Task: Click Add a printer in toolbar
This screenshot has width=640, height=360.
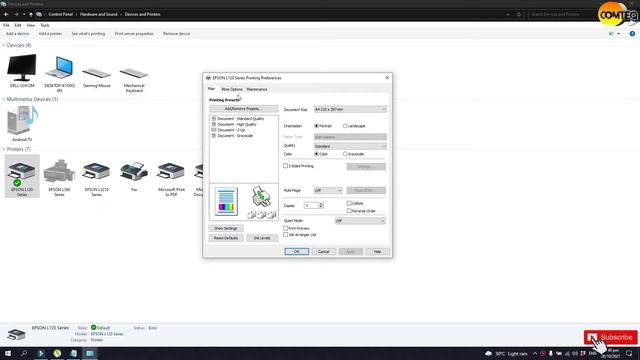Action: pos(50,33)
